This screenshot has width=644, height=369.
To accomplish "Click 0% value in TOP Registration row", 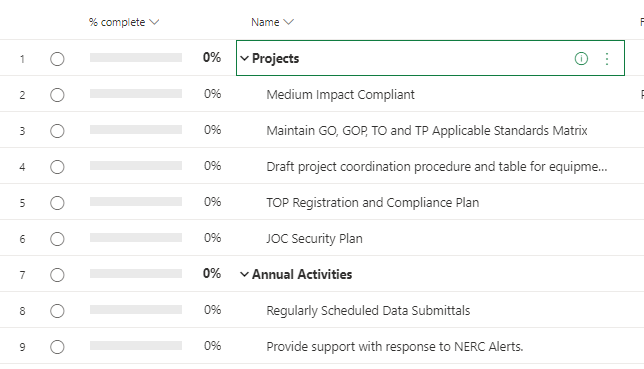I will (212, 202).
